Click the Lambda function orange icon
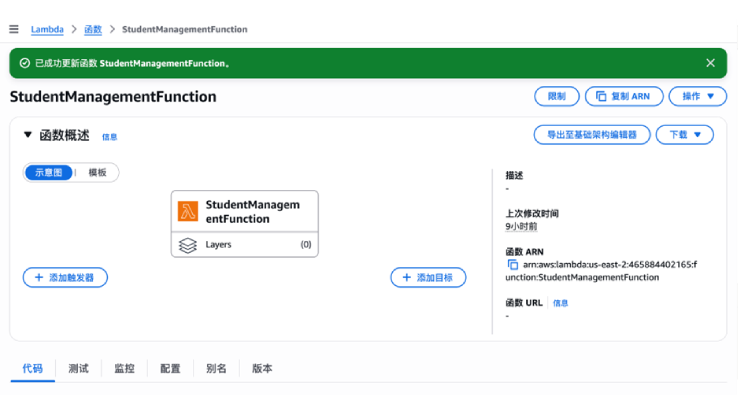 187,211
